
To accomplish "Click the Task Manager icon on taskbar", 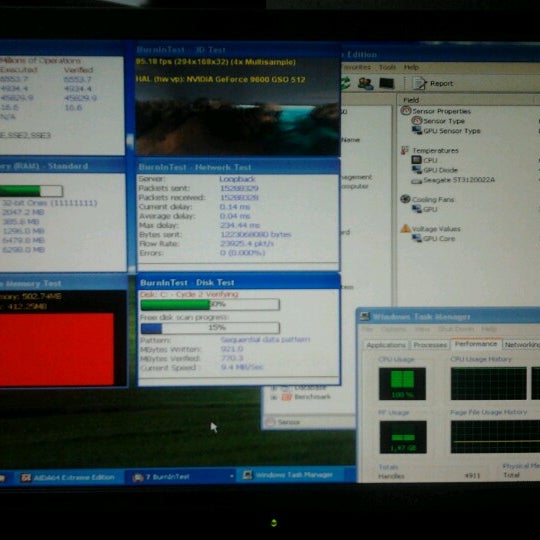I will pos(247,475).
